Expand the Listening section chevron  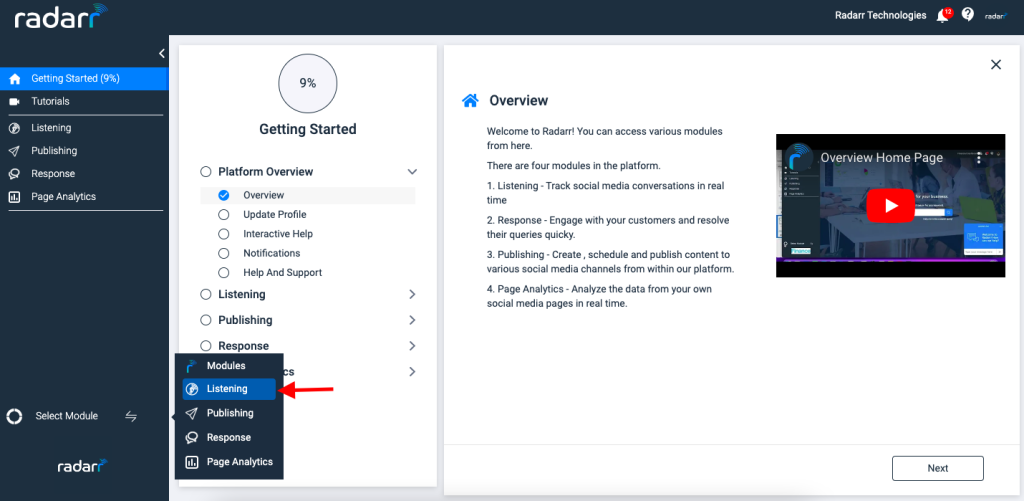[x=412, y=295]
